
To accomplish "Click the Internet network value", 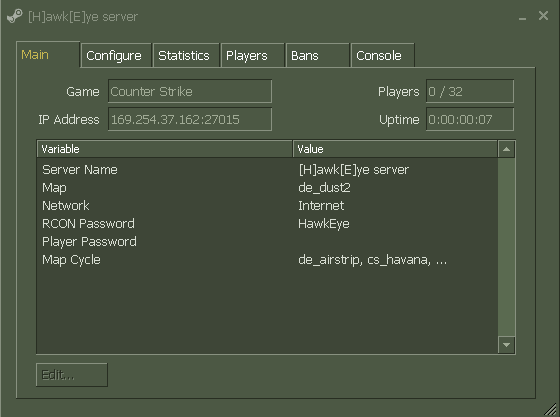I will (321, 206).
